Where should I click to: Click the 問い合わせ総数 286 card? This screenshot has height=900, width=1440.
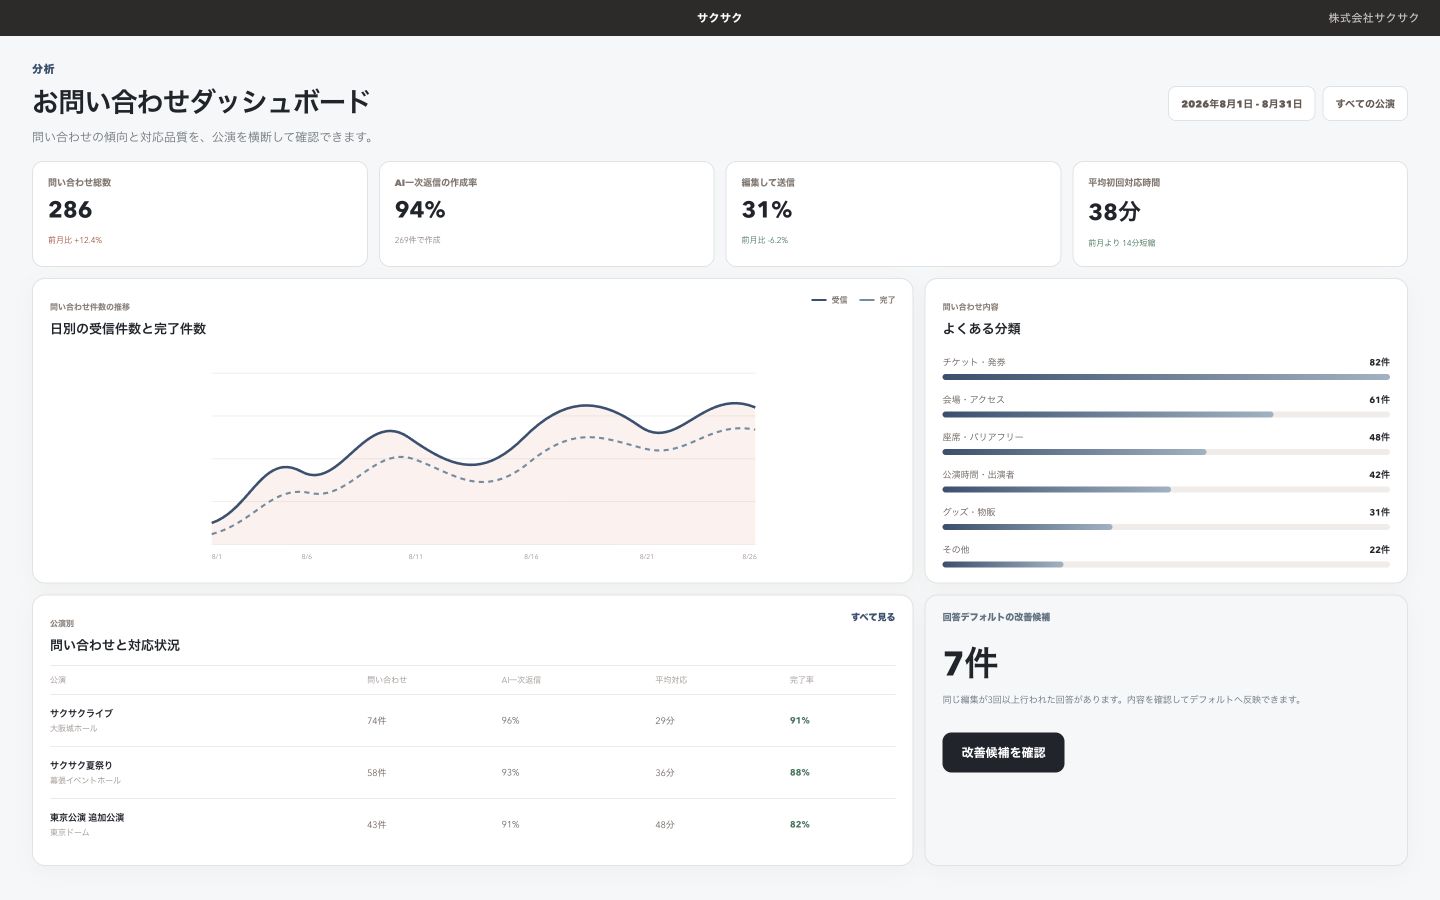pyautogui.click(x=200, y=214)
